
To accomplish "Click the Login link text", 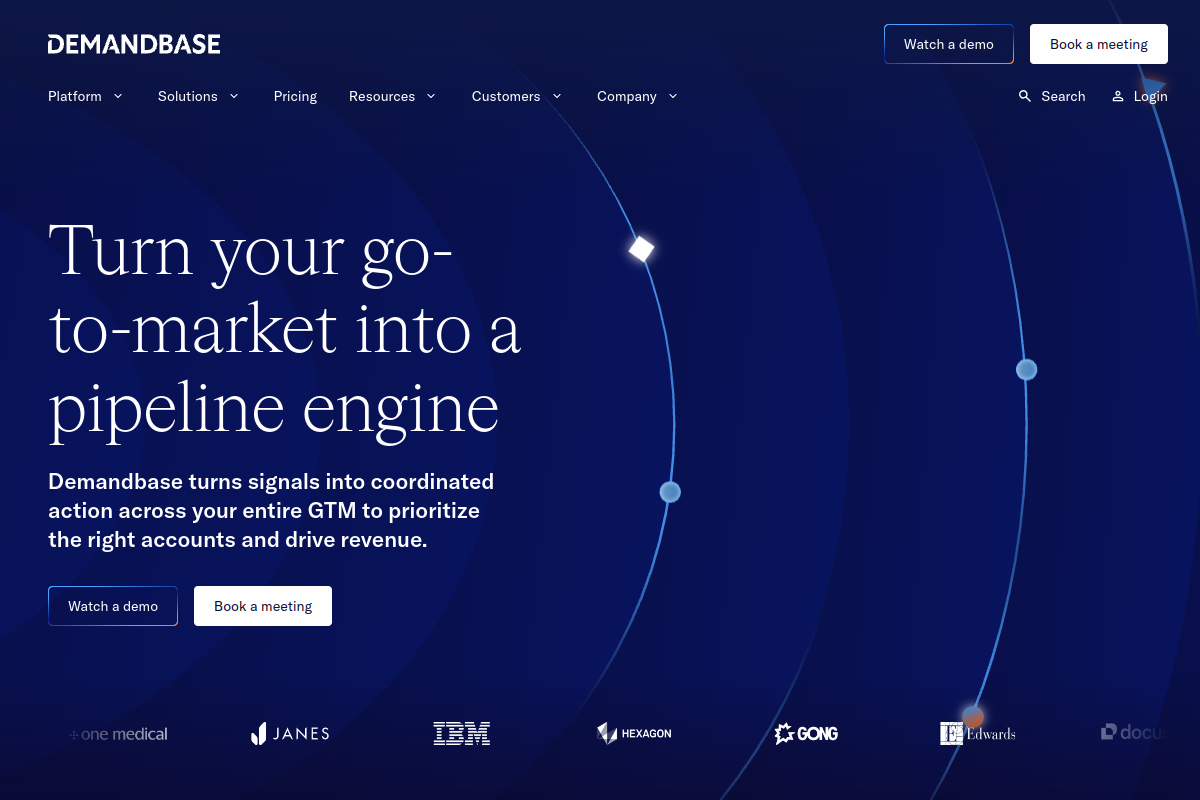I will 1151,96.
